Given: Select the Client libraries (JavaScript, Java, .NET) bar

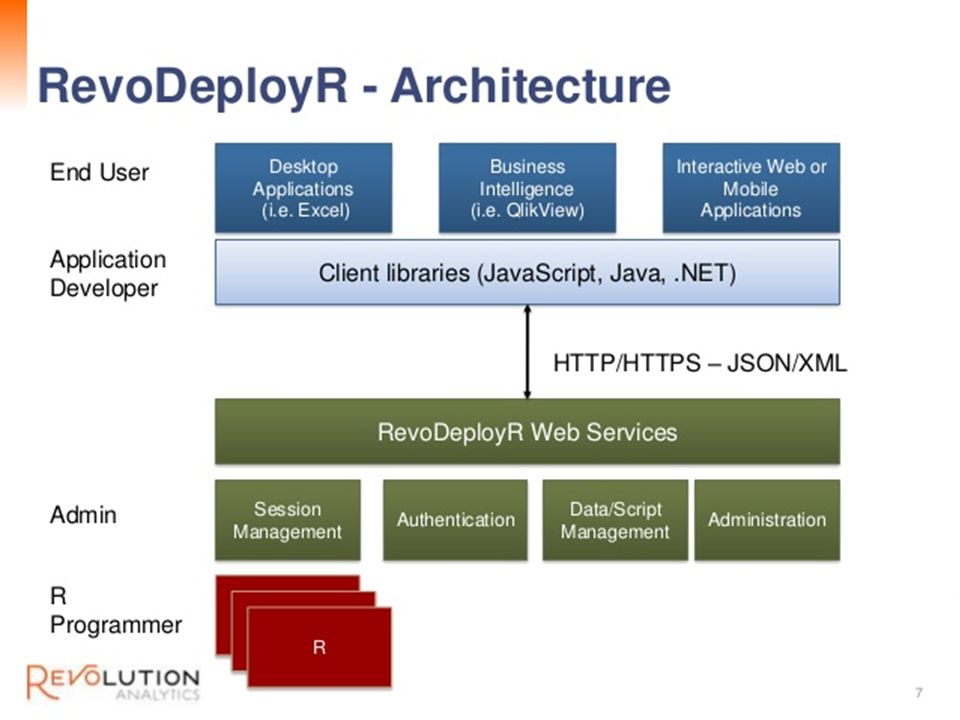Looking at the screenshot, I should (527, 272).
